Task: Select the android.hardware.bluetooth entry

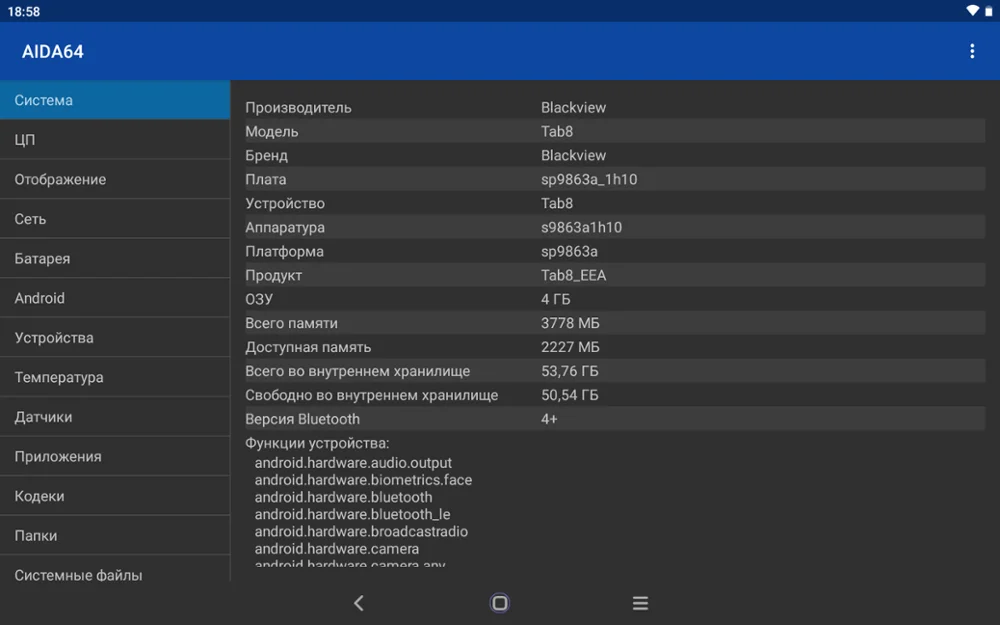Action: click(343, 497)
